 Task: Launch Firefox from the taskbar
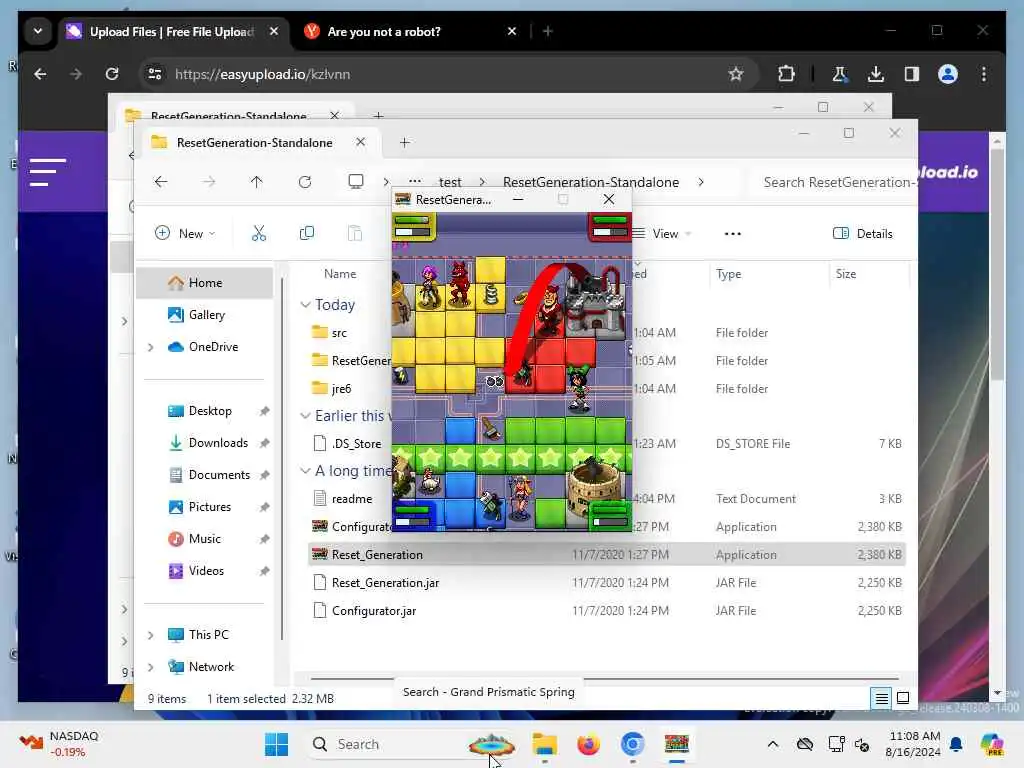[588, 744]
